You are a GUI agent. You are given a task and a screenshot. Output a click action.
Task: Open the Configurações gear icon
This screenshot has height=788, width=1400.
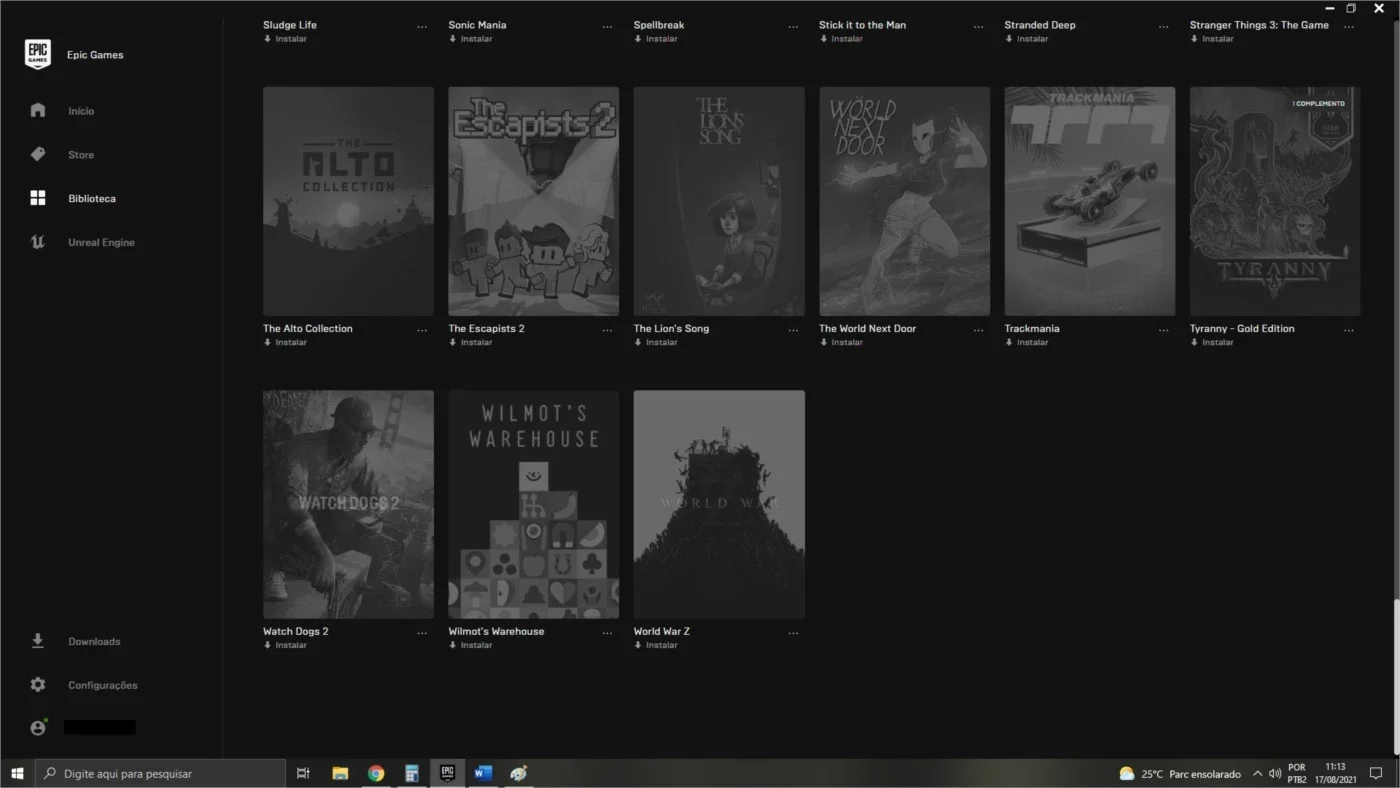(38, 685)
